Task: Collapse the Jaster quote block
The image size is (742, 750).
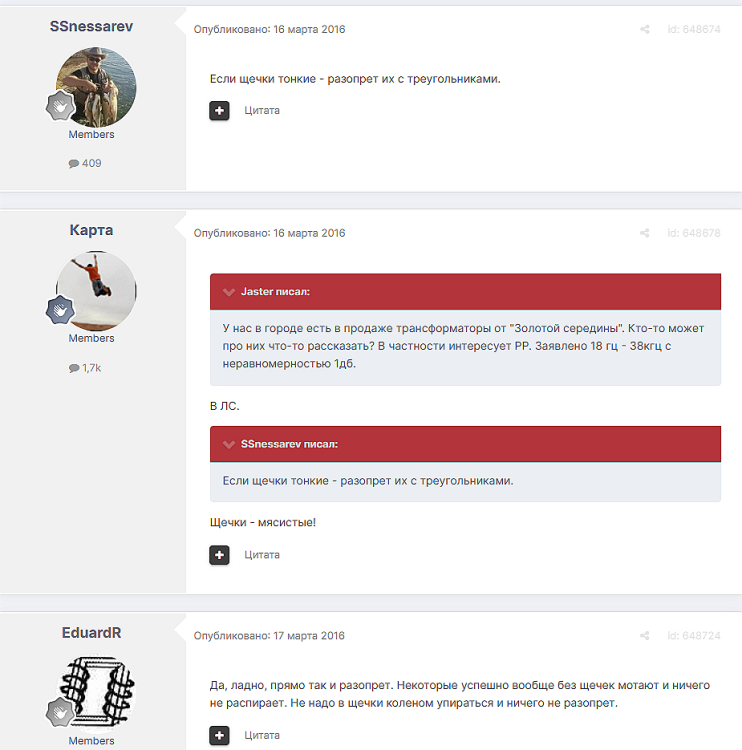Action: [229, 292]
